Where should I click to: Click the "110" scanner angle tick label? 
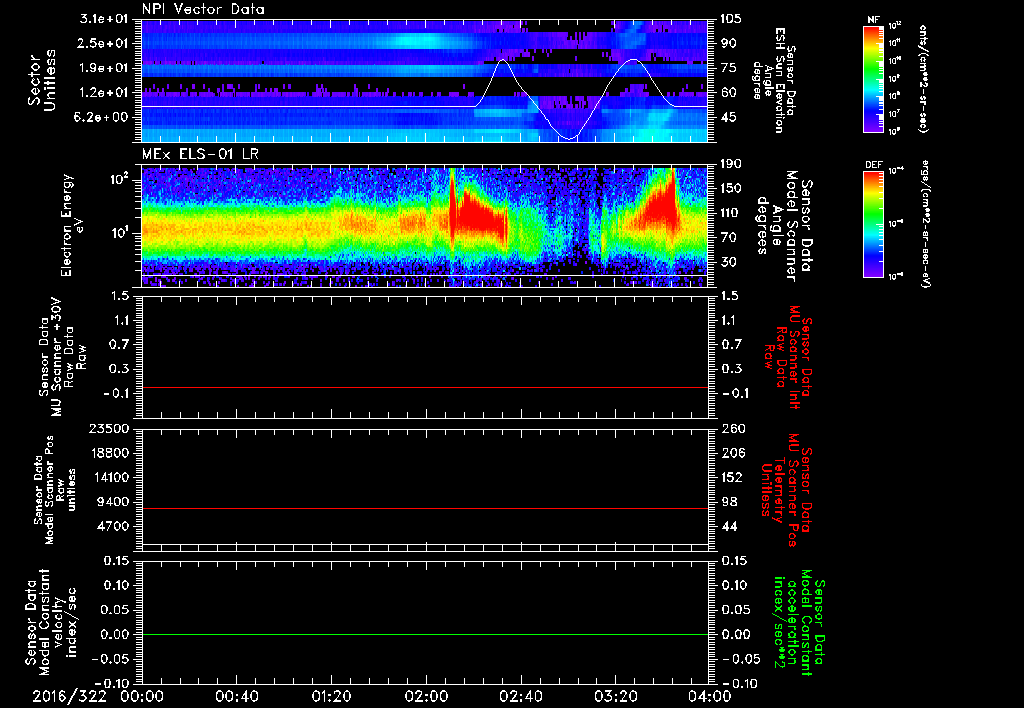tap(731, 213)
